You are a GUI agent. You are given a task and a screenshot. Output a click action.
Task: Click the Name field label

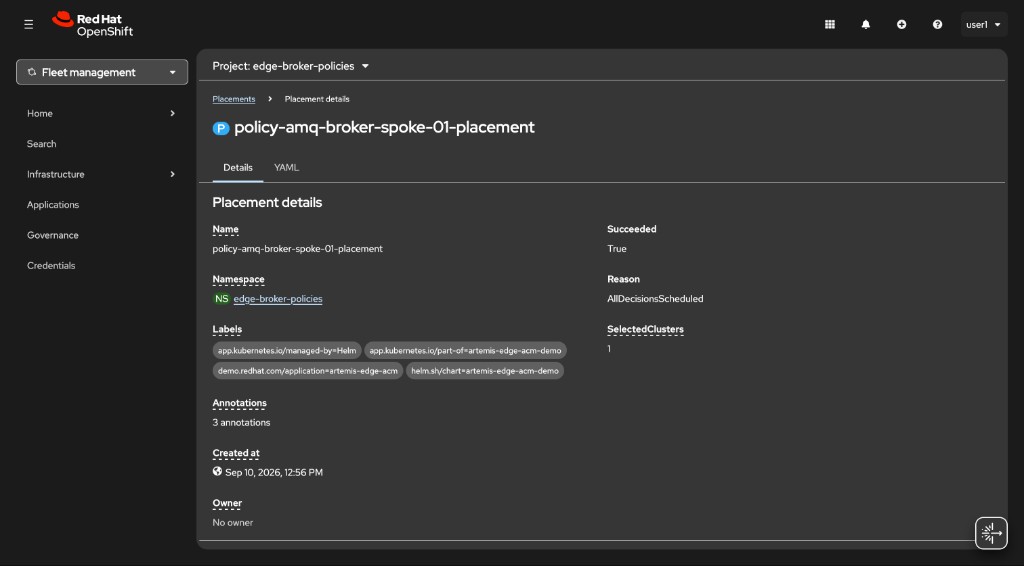tap(225, 229)
